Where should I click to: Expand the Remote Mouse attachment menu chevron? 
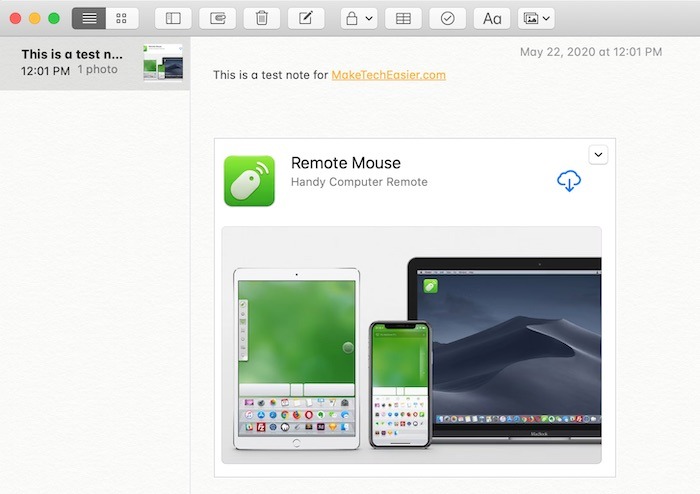(598, 155)
